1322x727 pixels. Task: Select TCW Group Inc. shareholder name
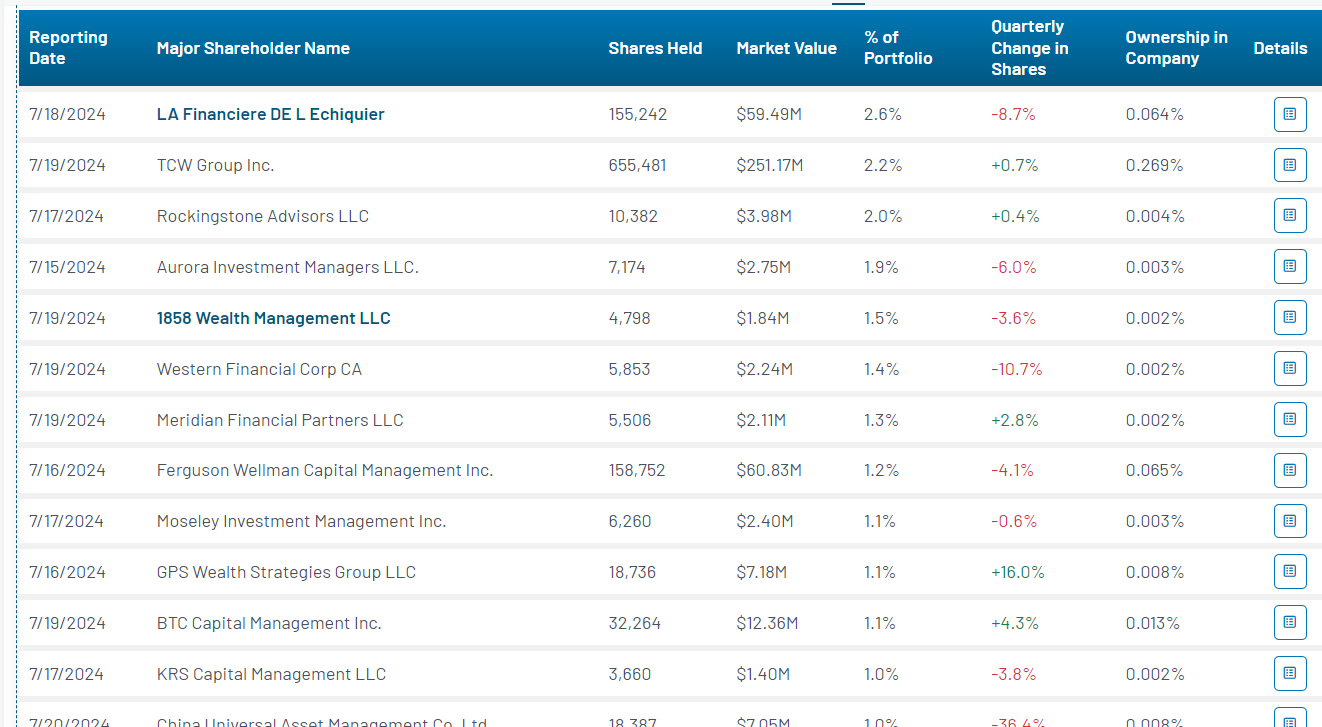click(x=215, y=165)
